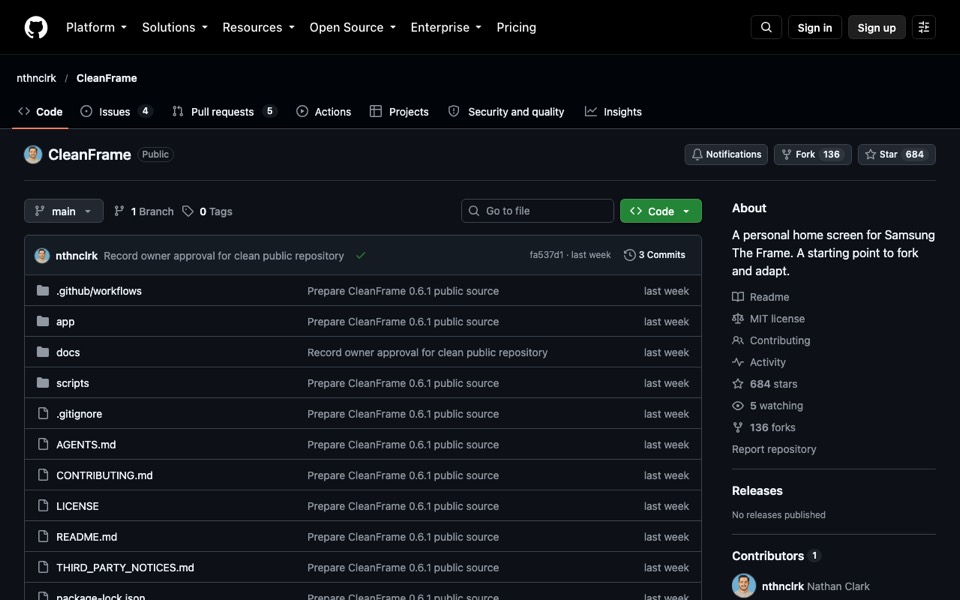Click the Sign in button
The image size is (960, 600).
(814, 28)
